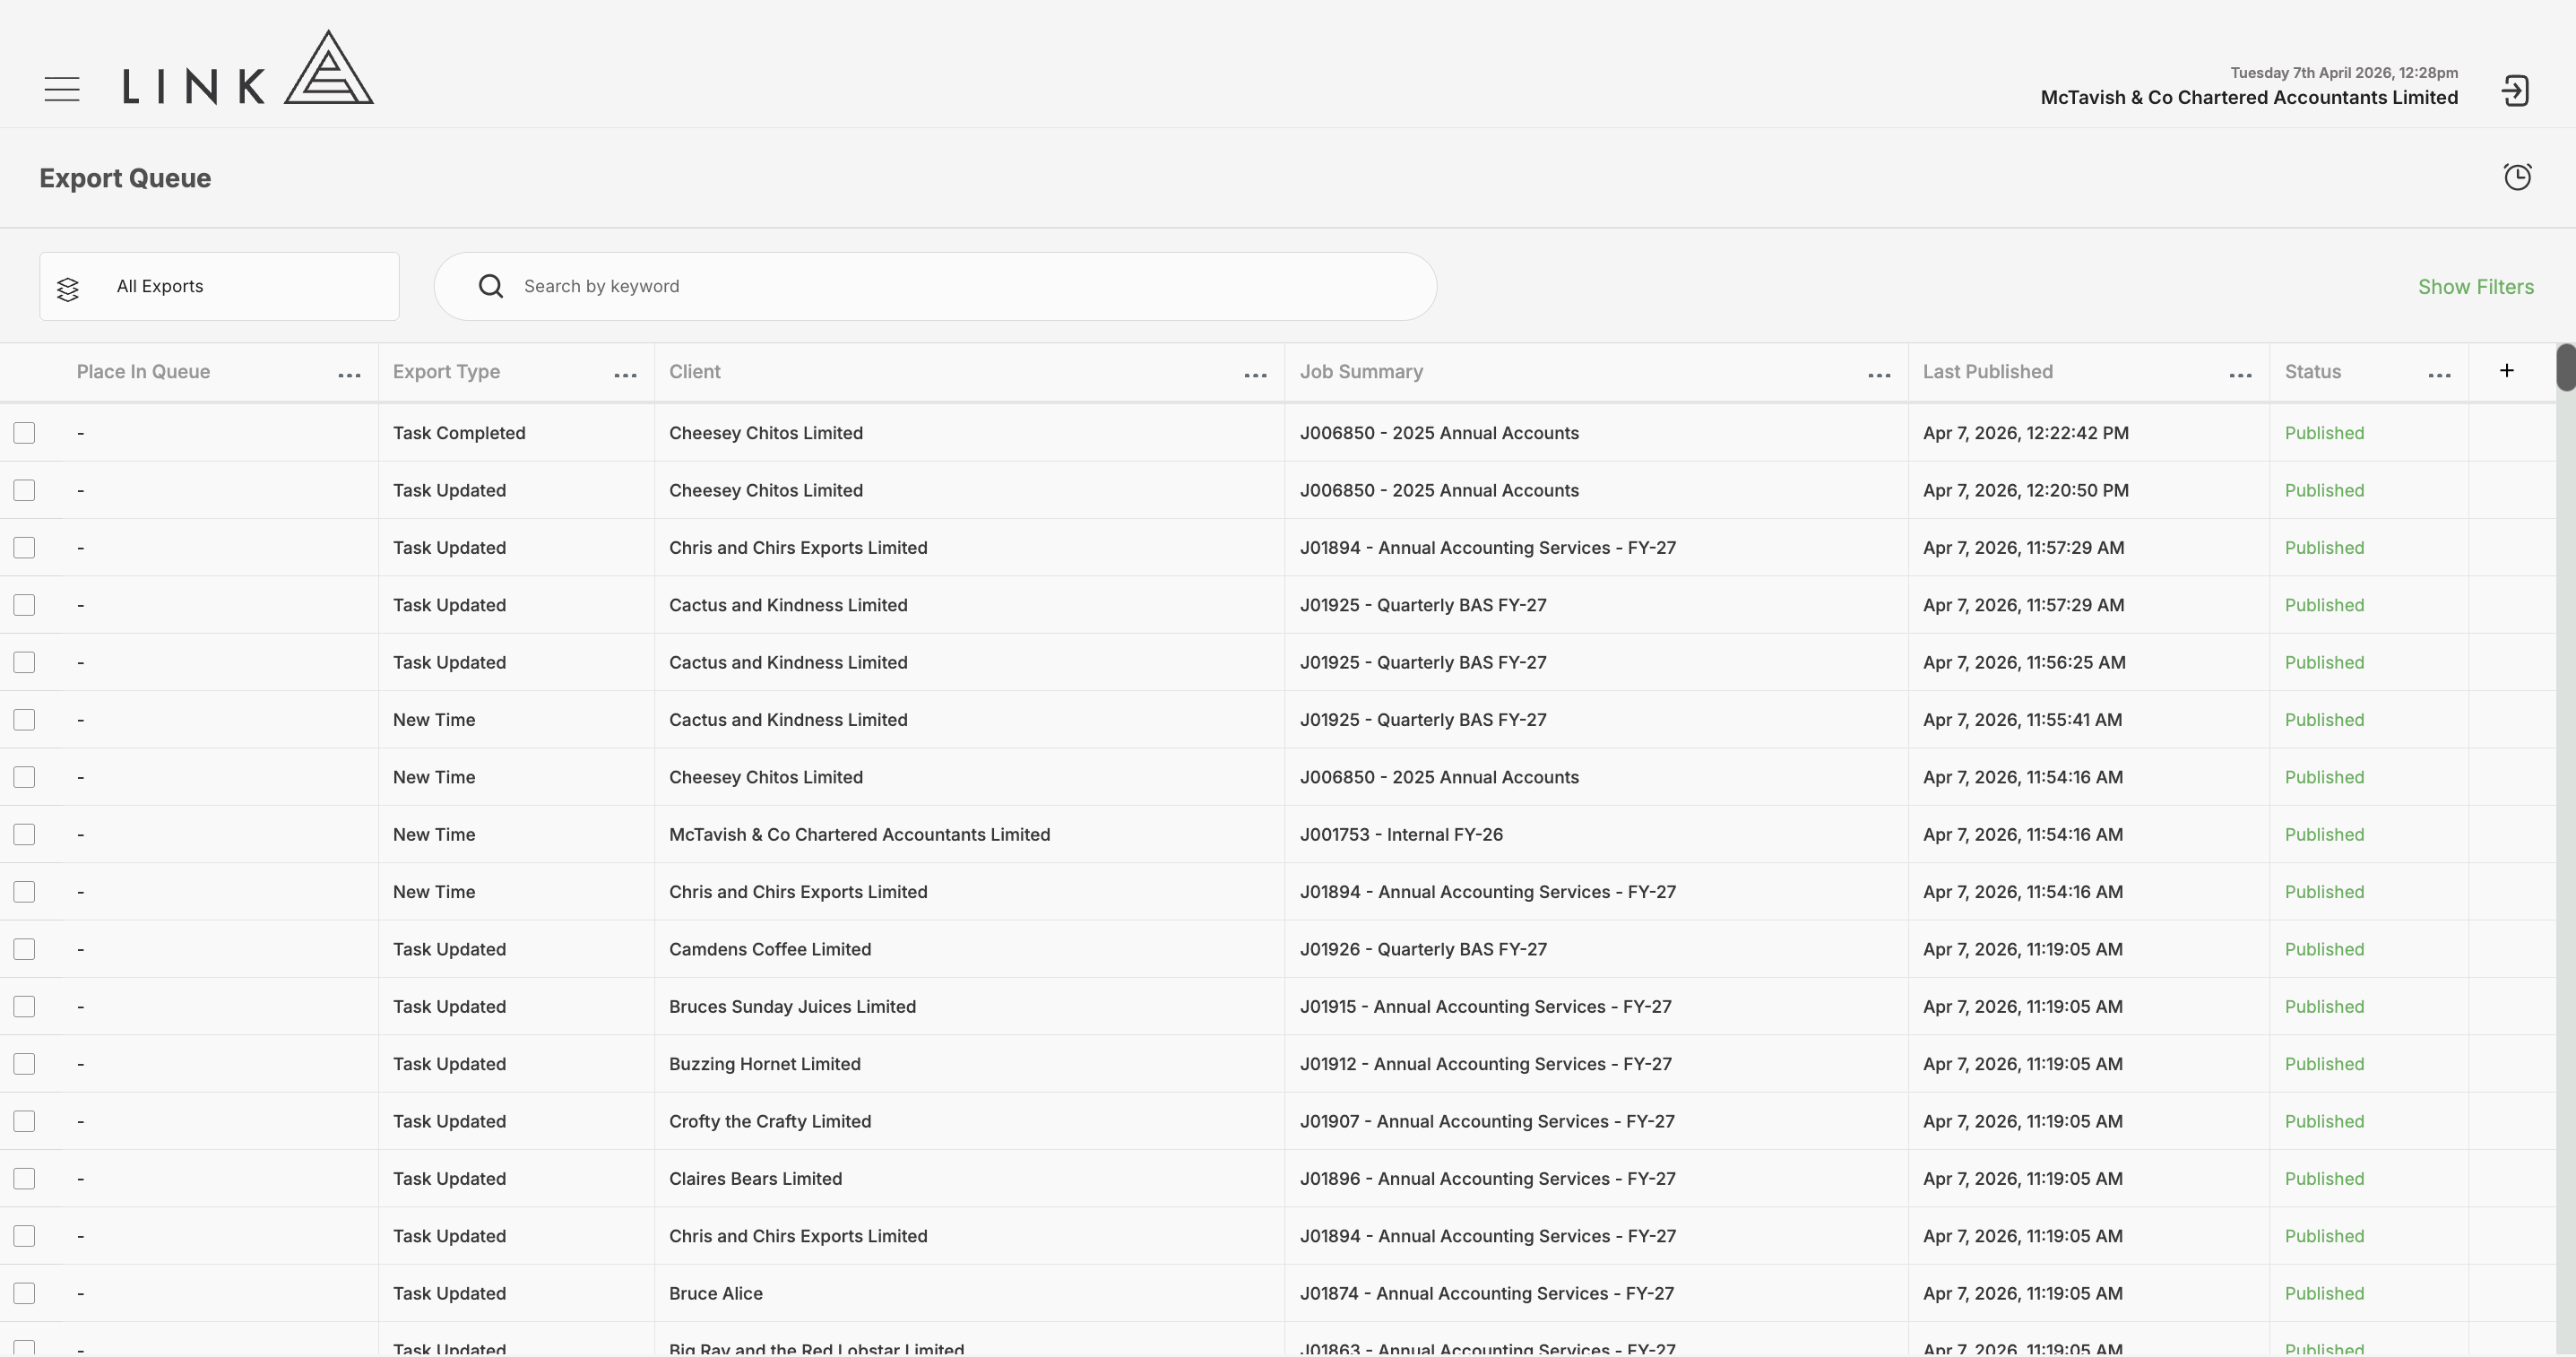Click Bruce Alice client name
This screenshot has width=2576, height=1357.
click(715, 1293)
